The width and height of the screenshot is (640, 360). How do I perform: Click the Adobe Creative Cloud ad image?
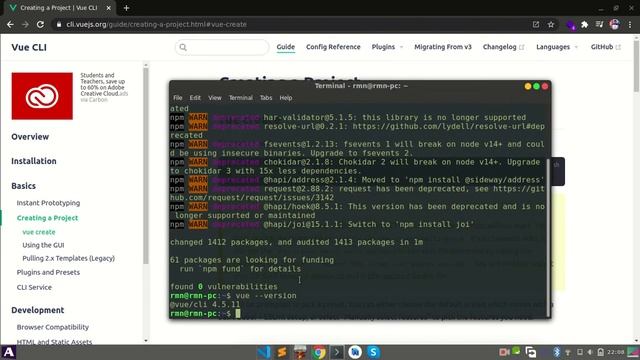click(x=42, y=96)
